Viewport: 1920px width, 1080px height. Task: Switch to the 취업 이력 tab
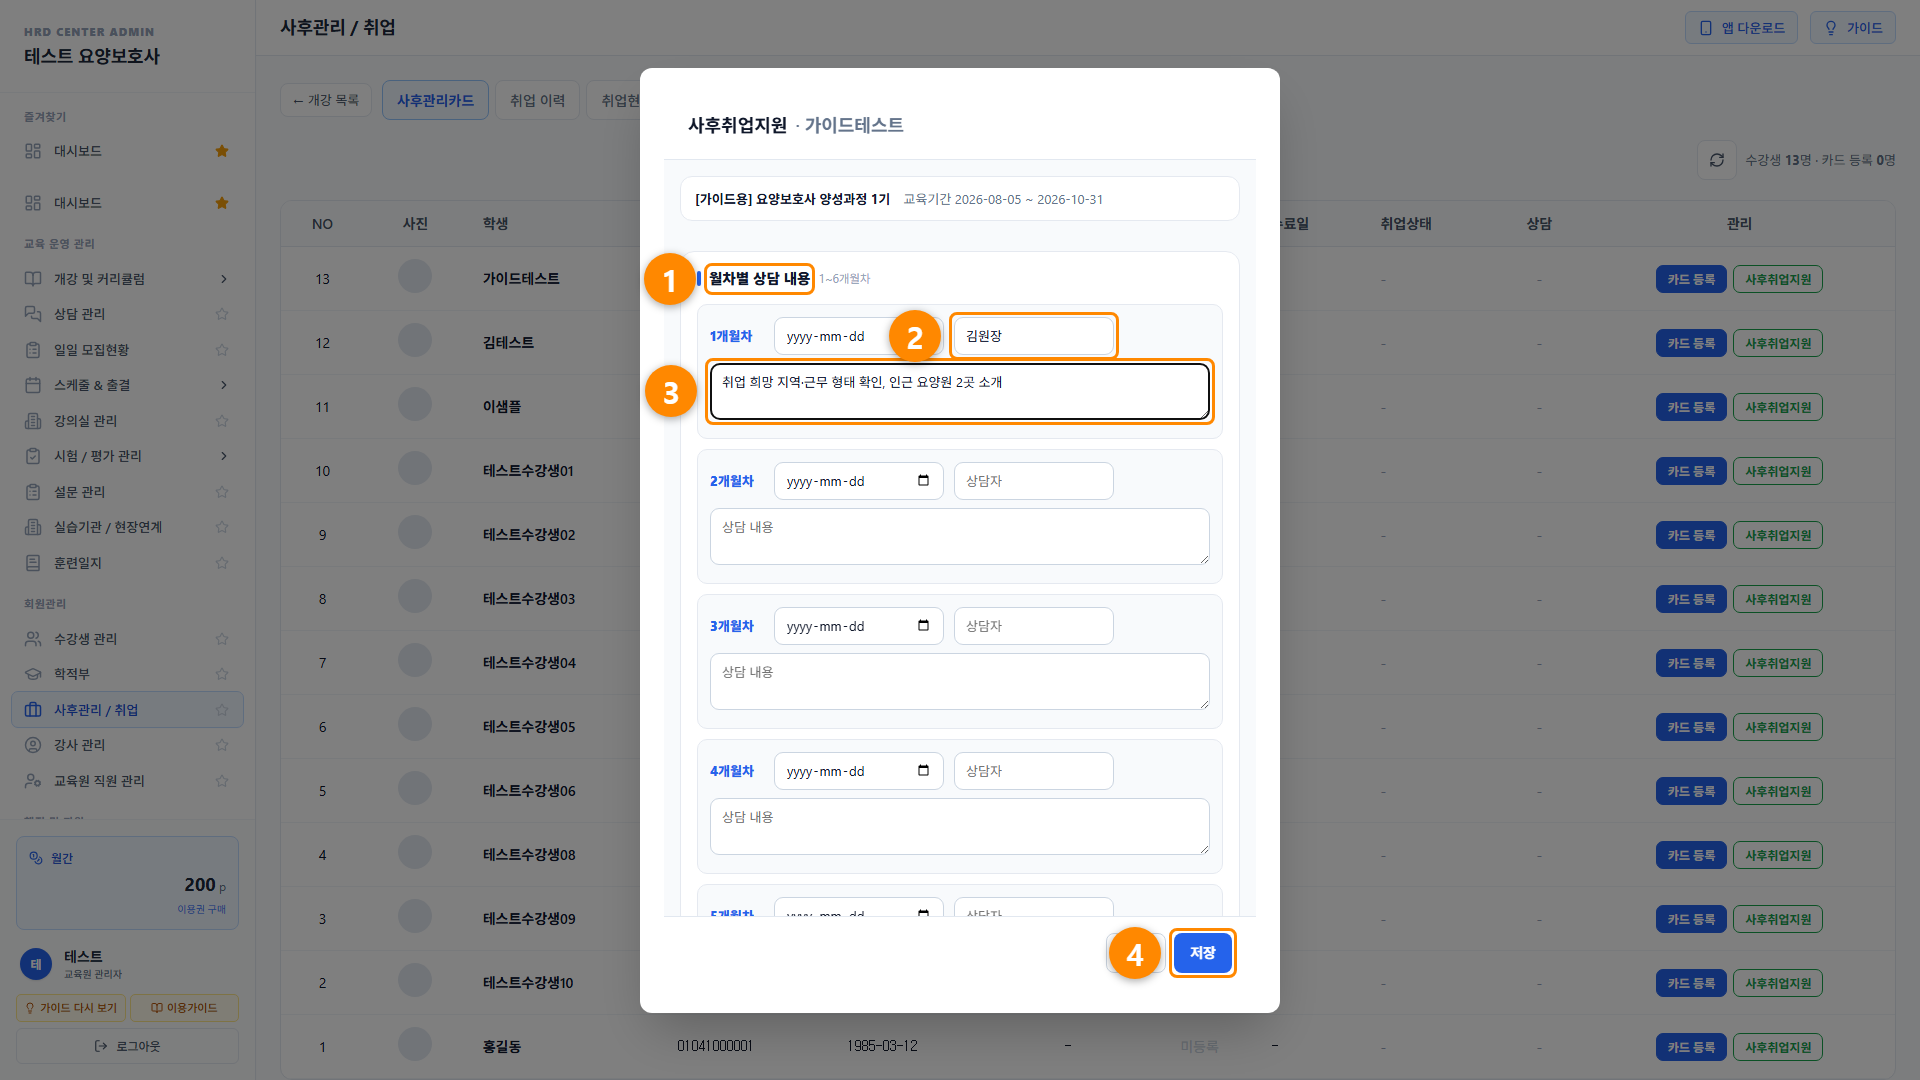(x=537, y=100)
